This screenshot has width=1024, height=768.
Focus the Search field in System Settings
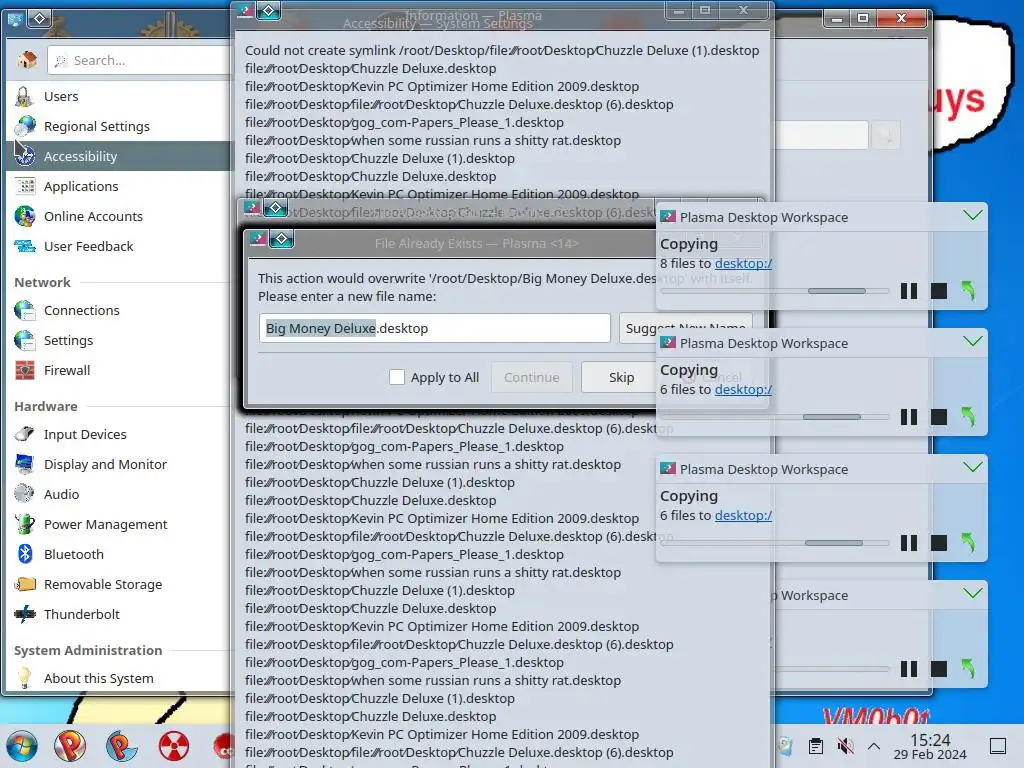(139, 61)
